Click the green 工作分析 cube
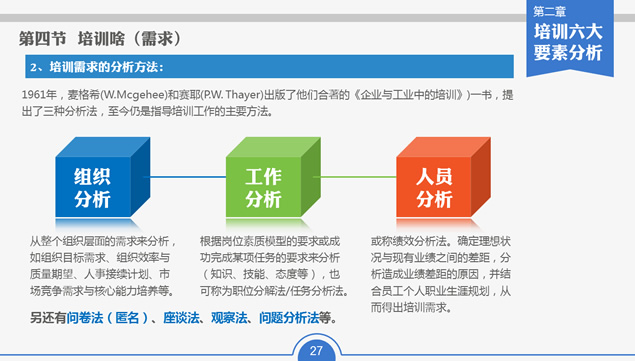This screenshot has width=635, height=361. [273, 177]
